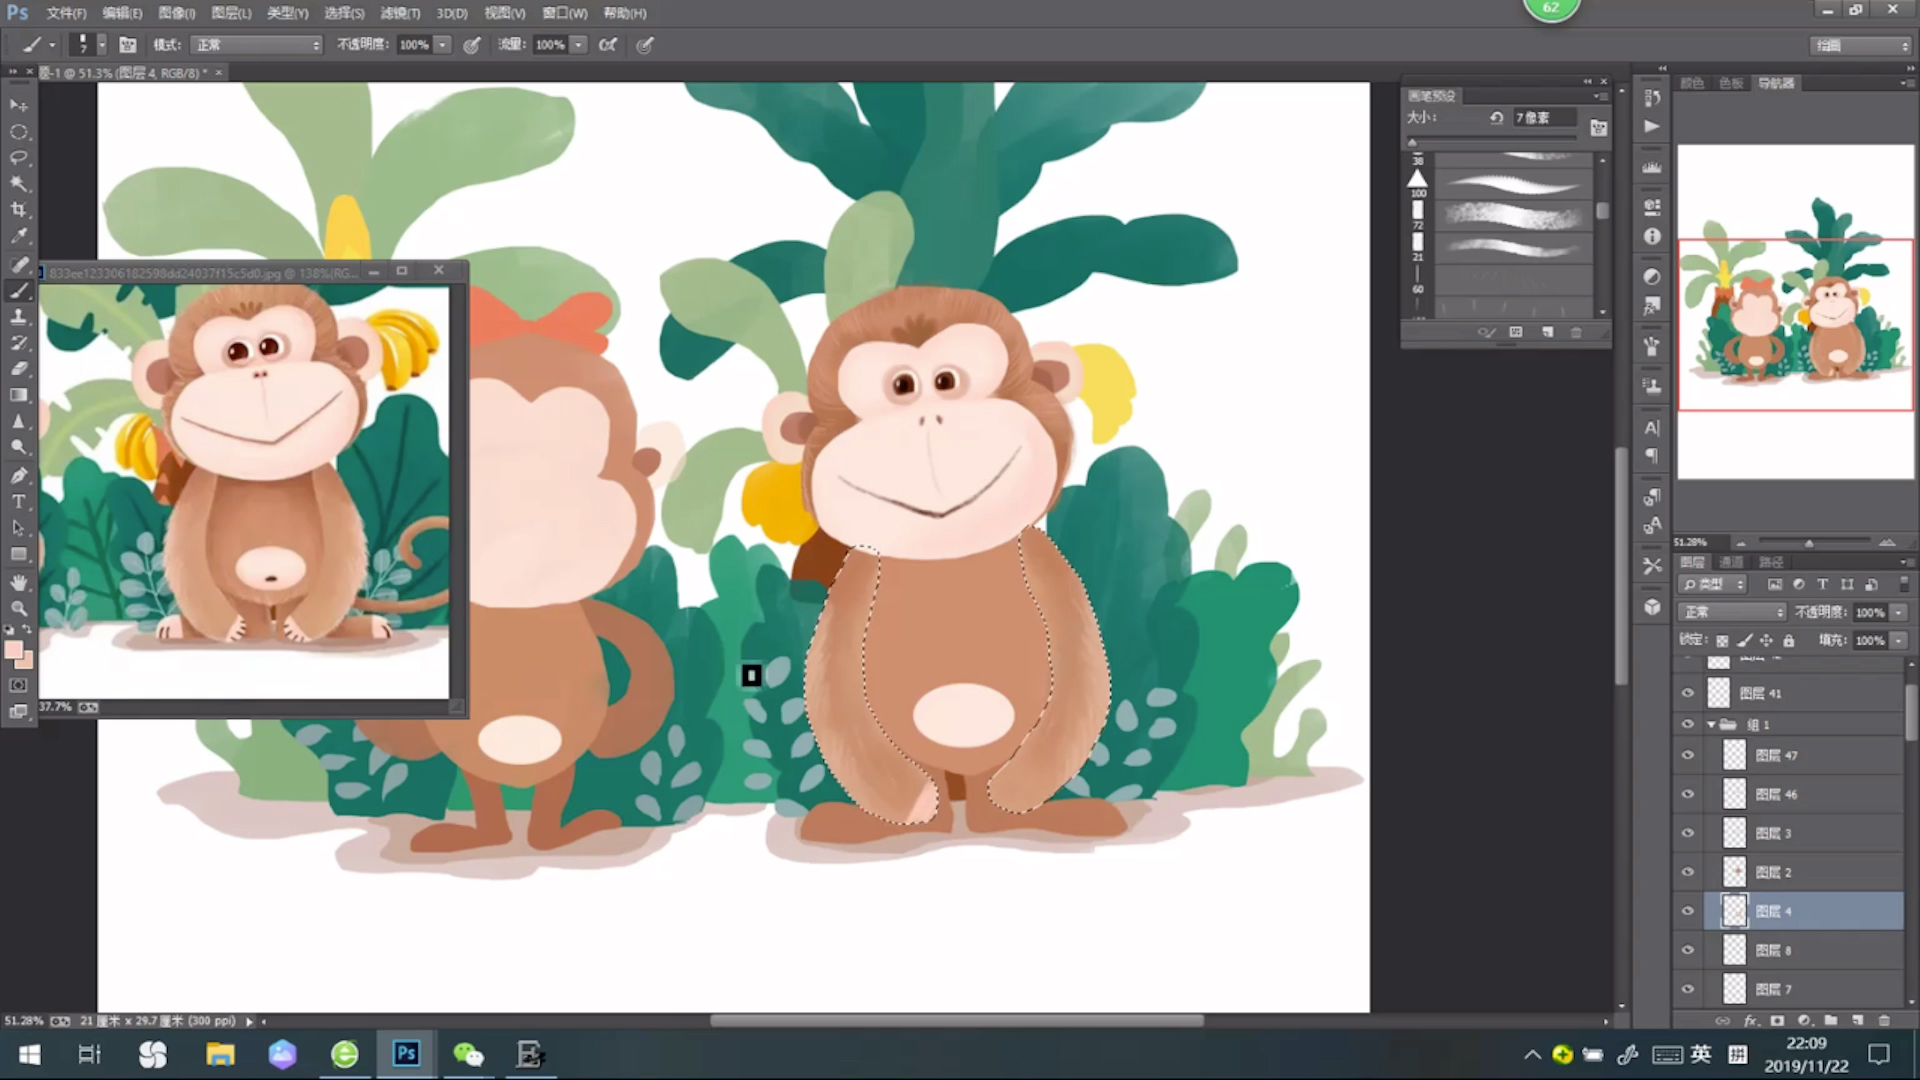Image resolution: width=1920 pixels, height=1080 pixels.
Task: Open the Actions panel play icon
Action: [x=1652, y=126]
